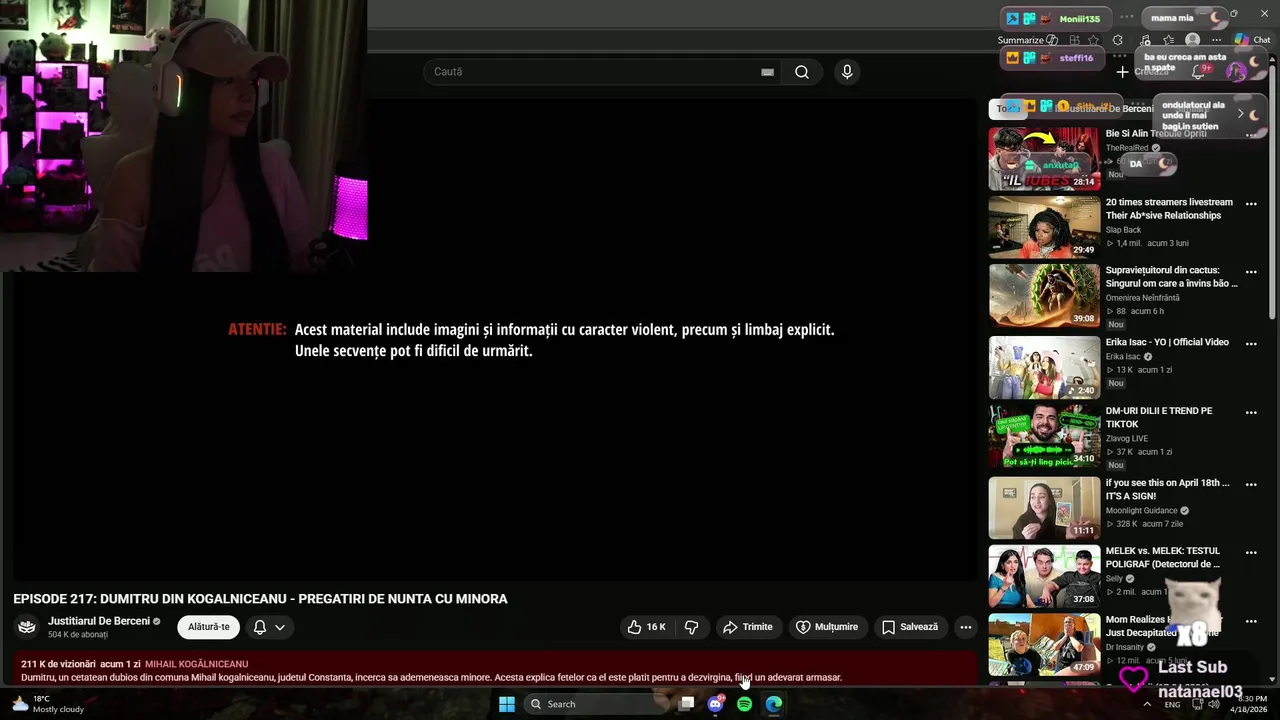Join channel with Alătură-te button
The height and width of the screenshot is (720, 1280).
[209, 627]
